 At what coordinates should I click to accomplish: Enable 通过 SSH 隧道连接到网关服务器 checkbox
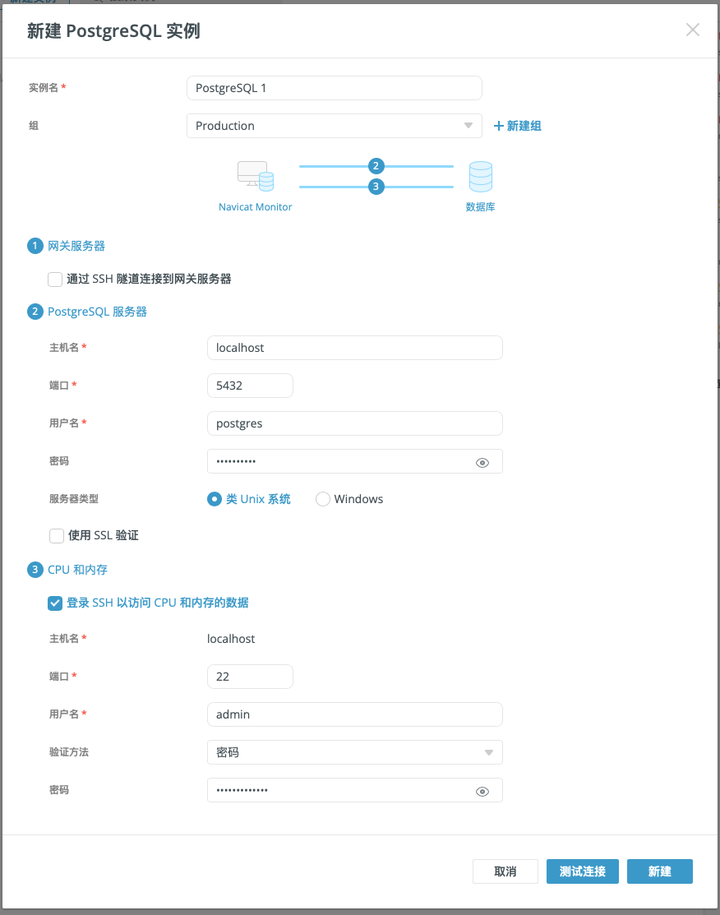(x=55, y=280)
